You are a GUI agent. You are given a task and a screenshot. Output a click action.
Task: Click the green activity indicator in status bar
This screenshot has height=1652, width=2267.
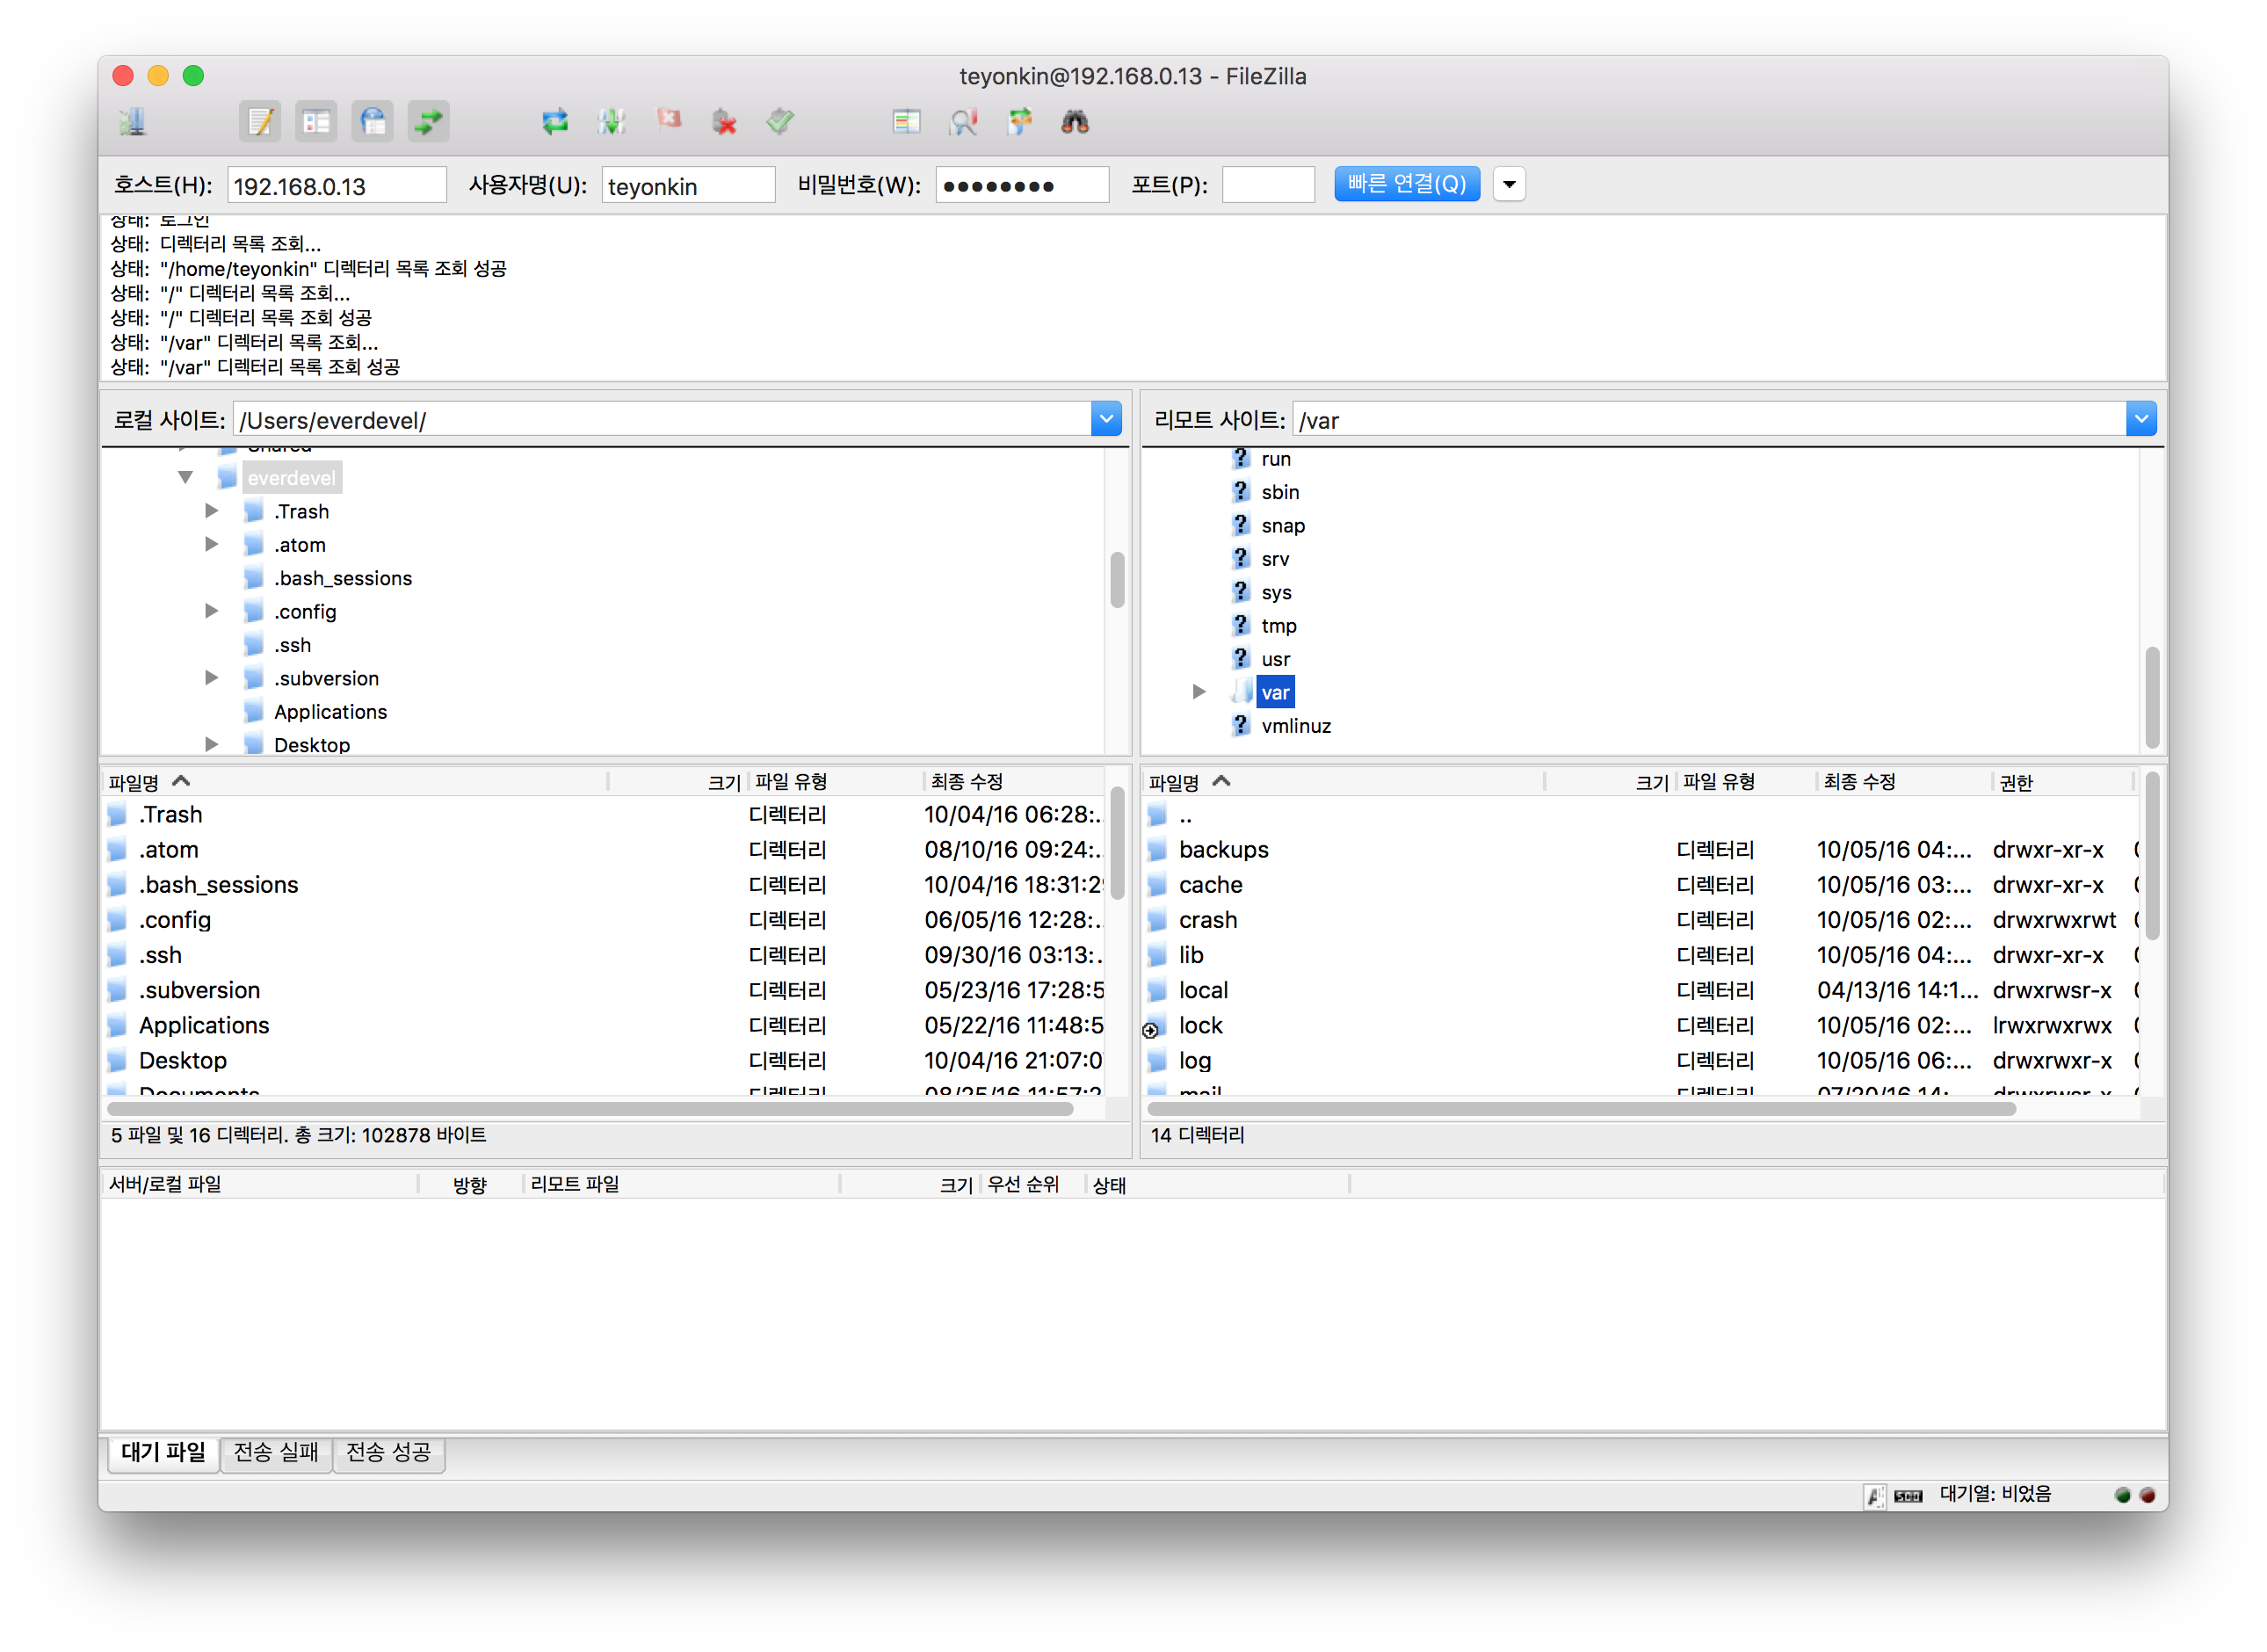pyautogui.click(x=2122, y=1496)
